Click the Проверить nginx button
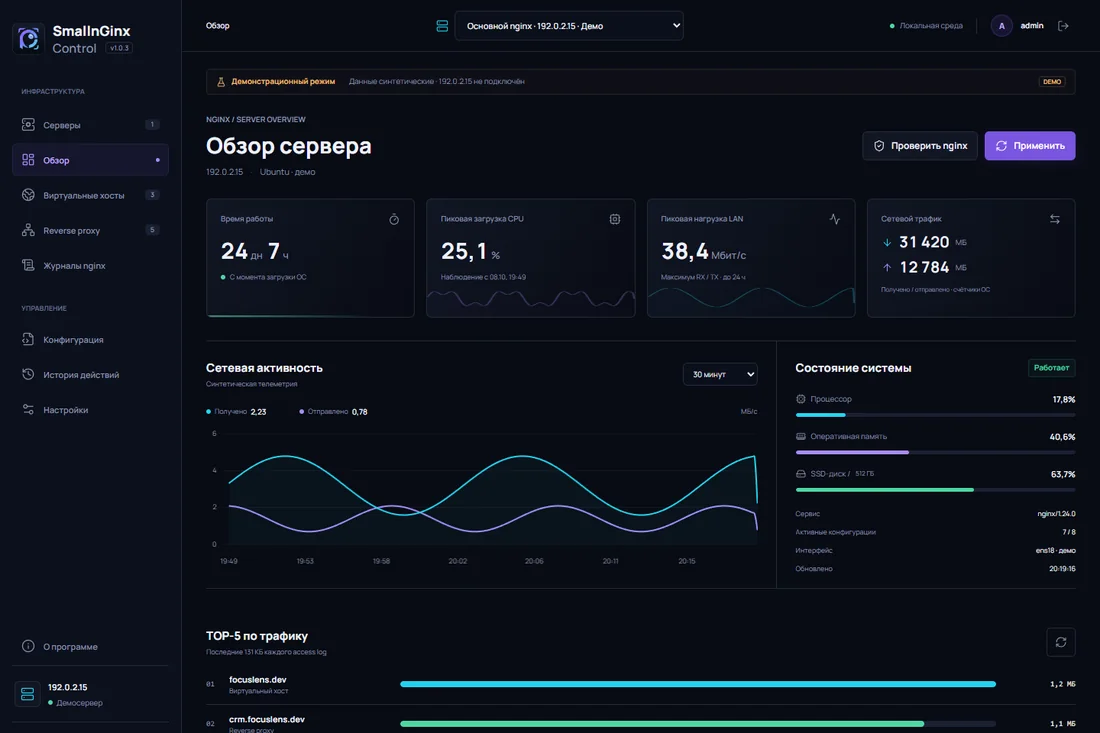The height and width of the screenshot is (733, 1100). pyautogui.click(x=920, y=146)
